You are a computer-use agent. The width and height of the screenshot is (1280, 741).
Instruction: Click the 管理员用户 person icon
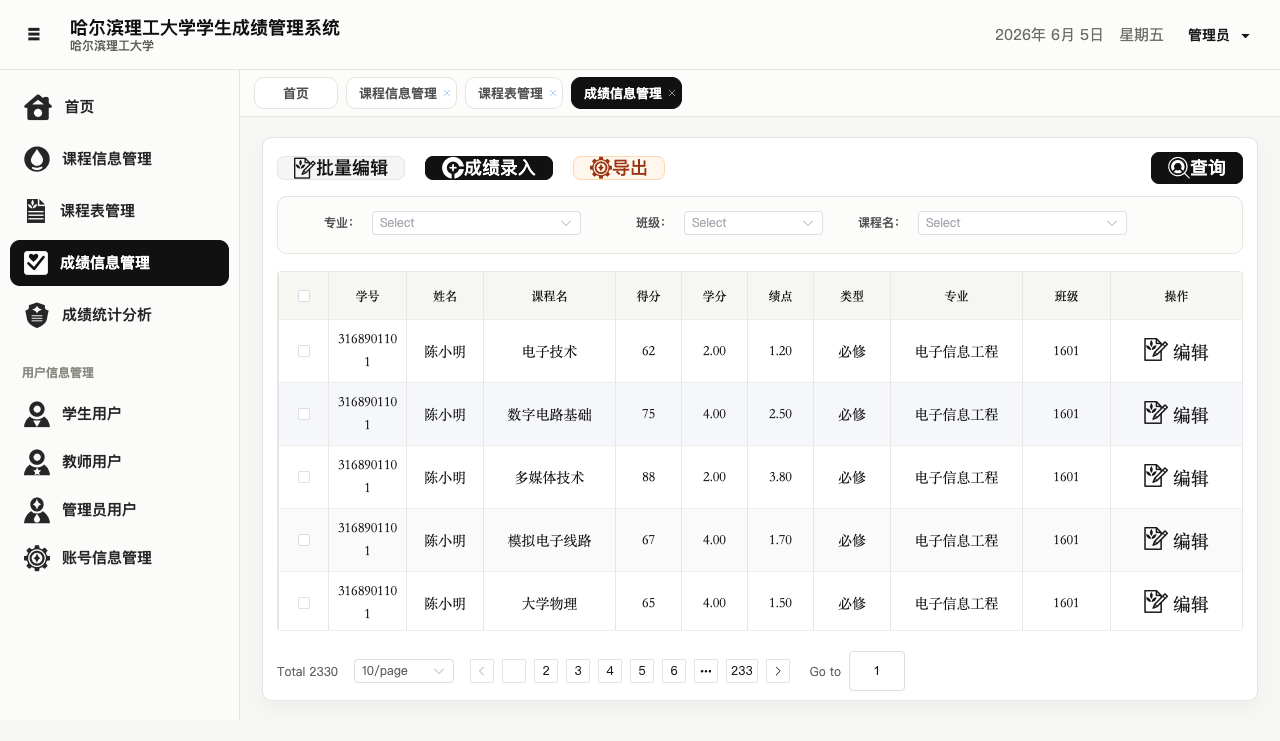click(x=37, y=510)
